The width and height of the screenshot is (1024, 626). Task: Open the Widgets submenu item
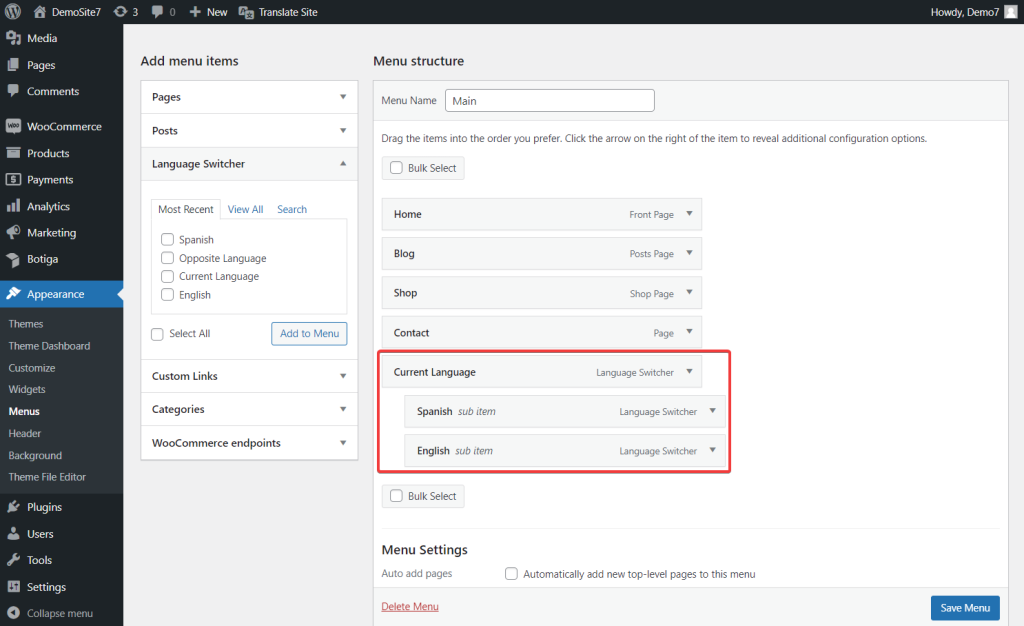click(27, 389)
